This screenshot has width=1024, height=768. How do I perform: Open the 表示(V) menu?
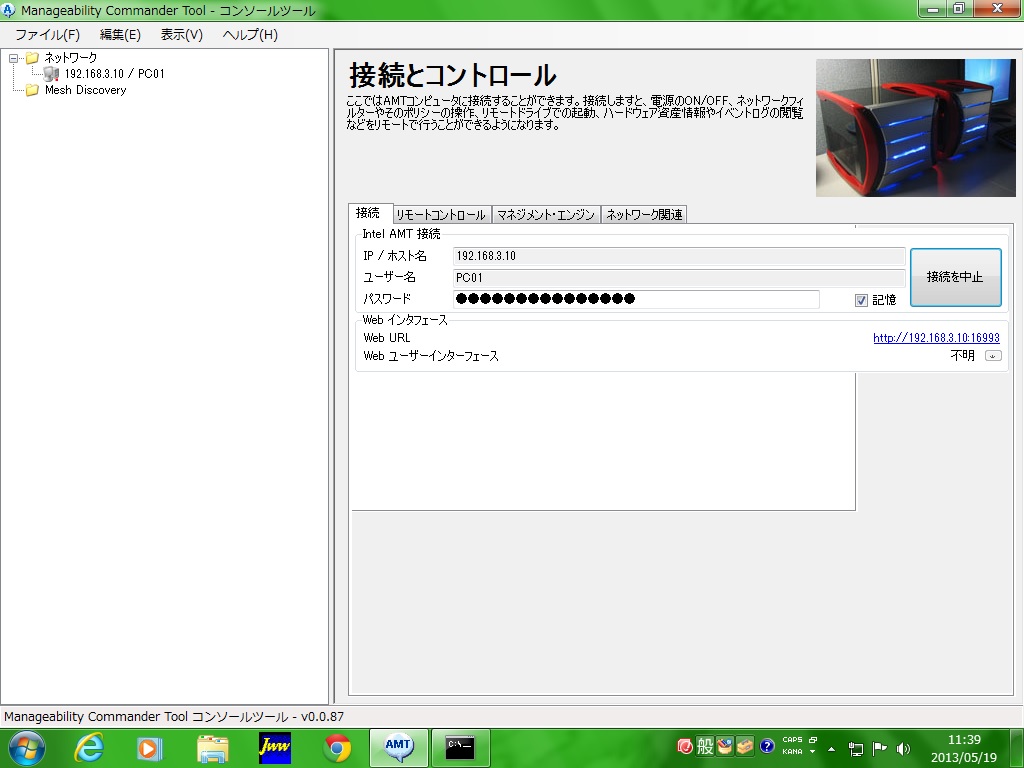[182, 35]
